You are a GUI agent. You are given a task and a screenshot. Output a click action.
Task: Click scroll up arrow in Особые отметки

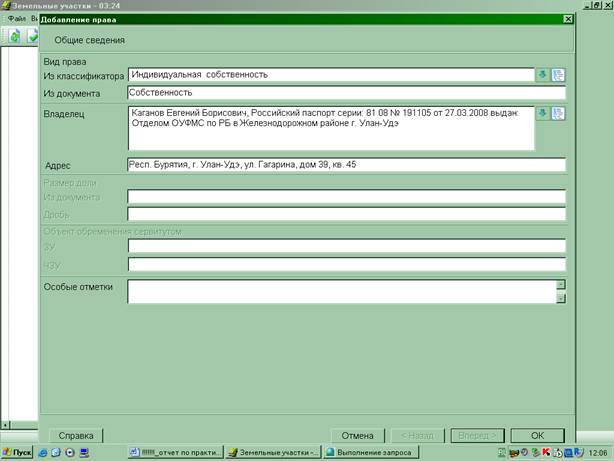pyautogui.click(x=561, y=284)
